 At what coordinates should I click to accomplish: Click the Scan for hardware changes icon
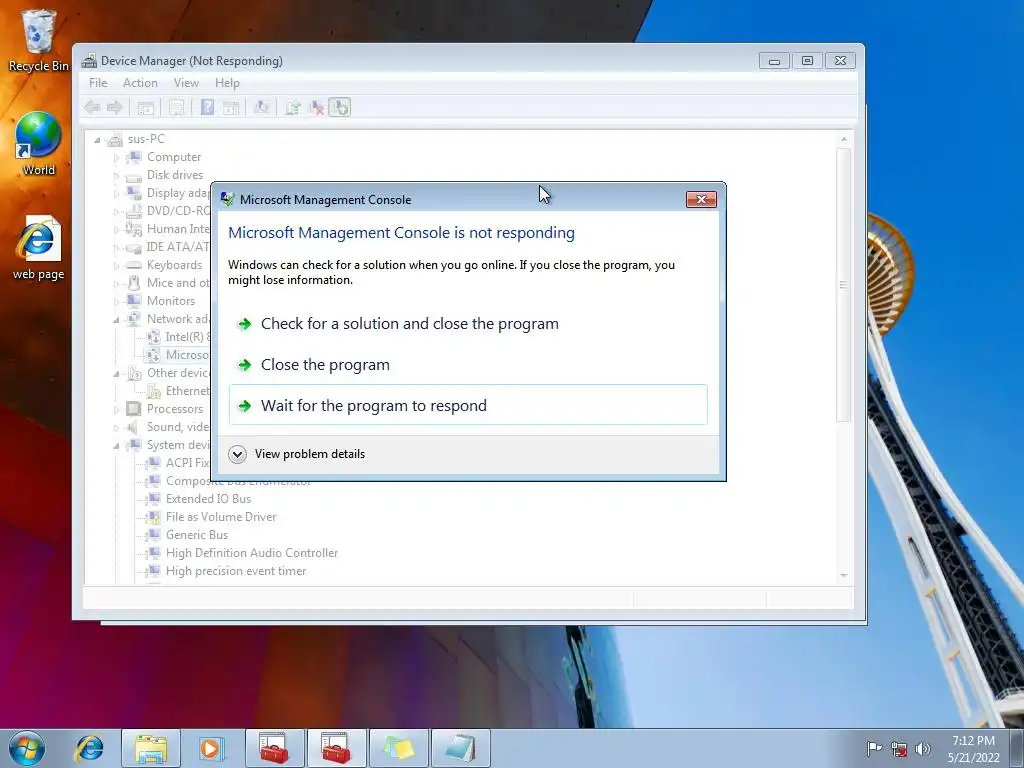click(x=261, y=107)
